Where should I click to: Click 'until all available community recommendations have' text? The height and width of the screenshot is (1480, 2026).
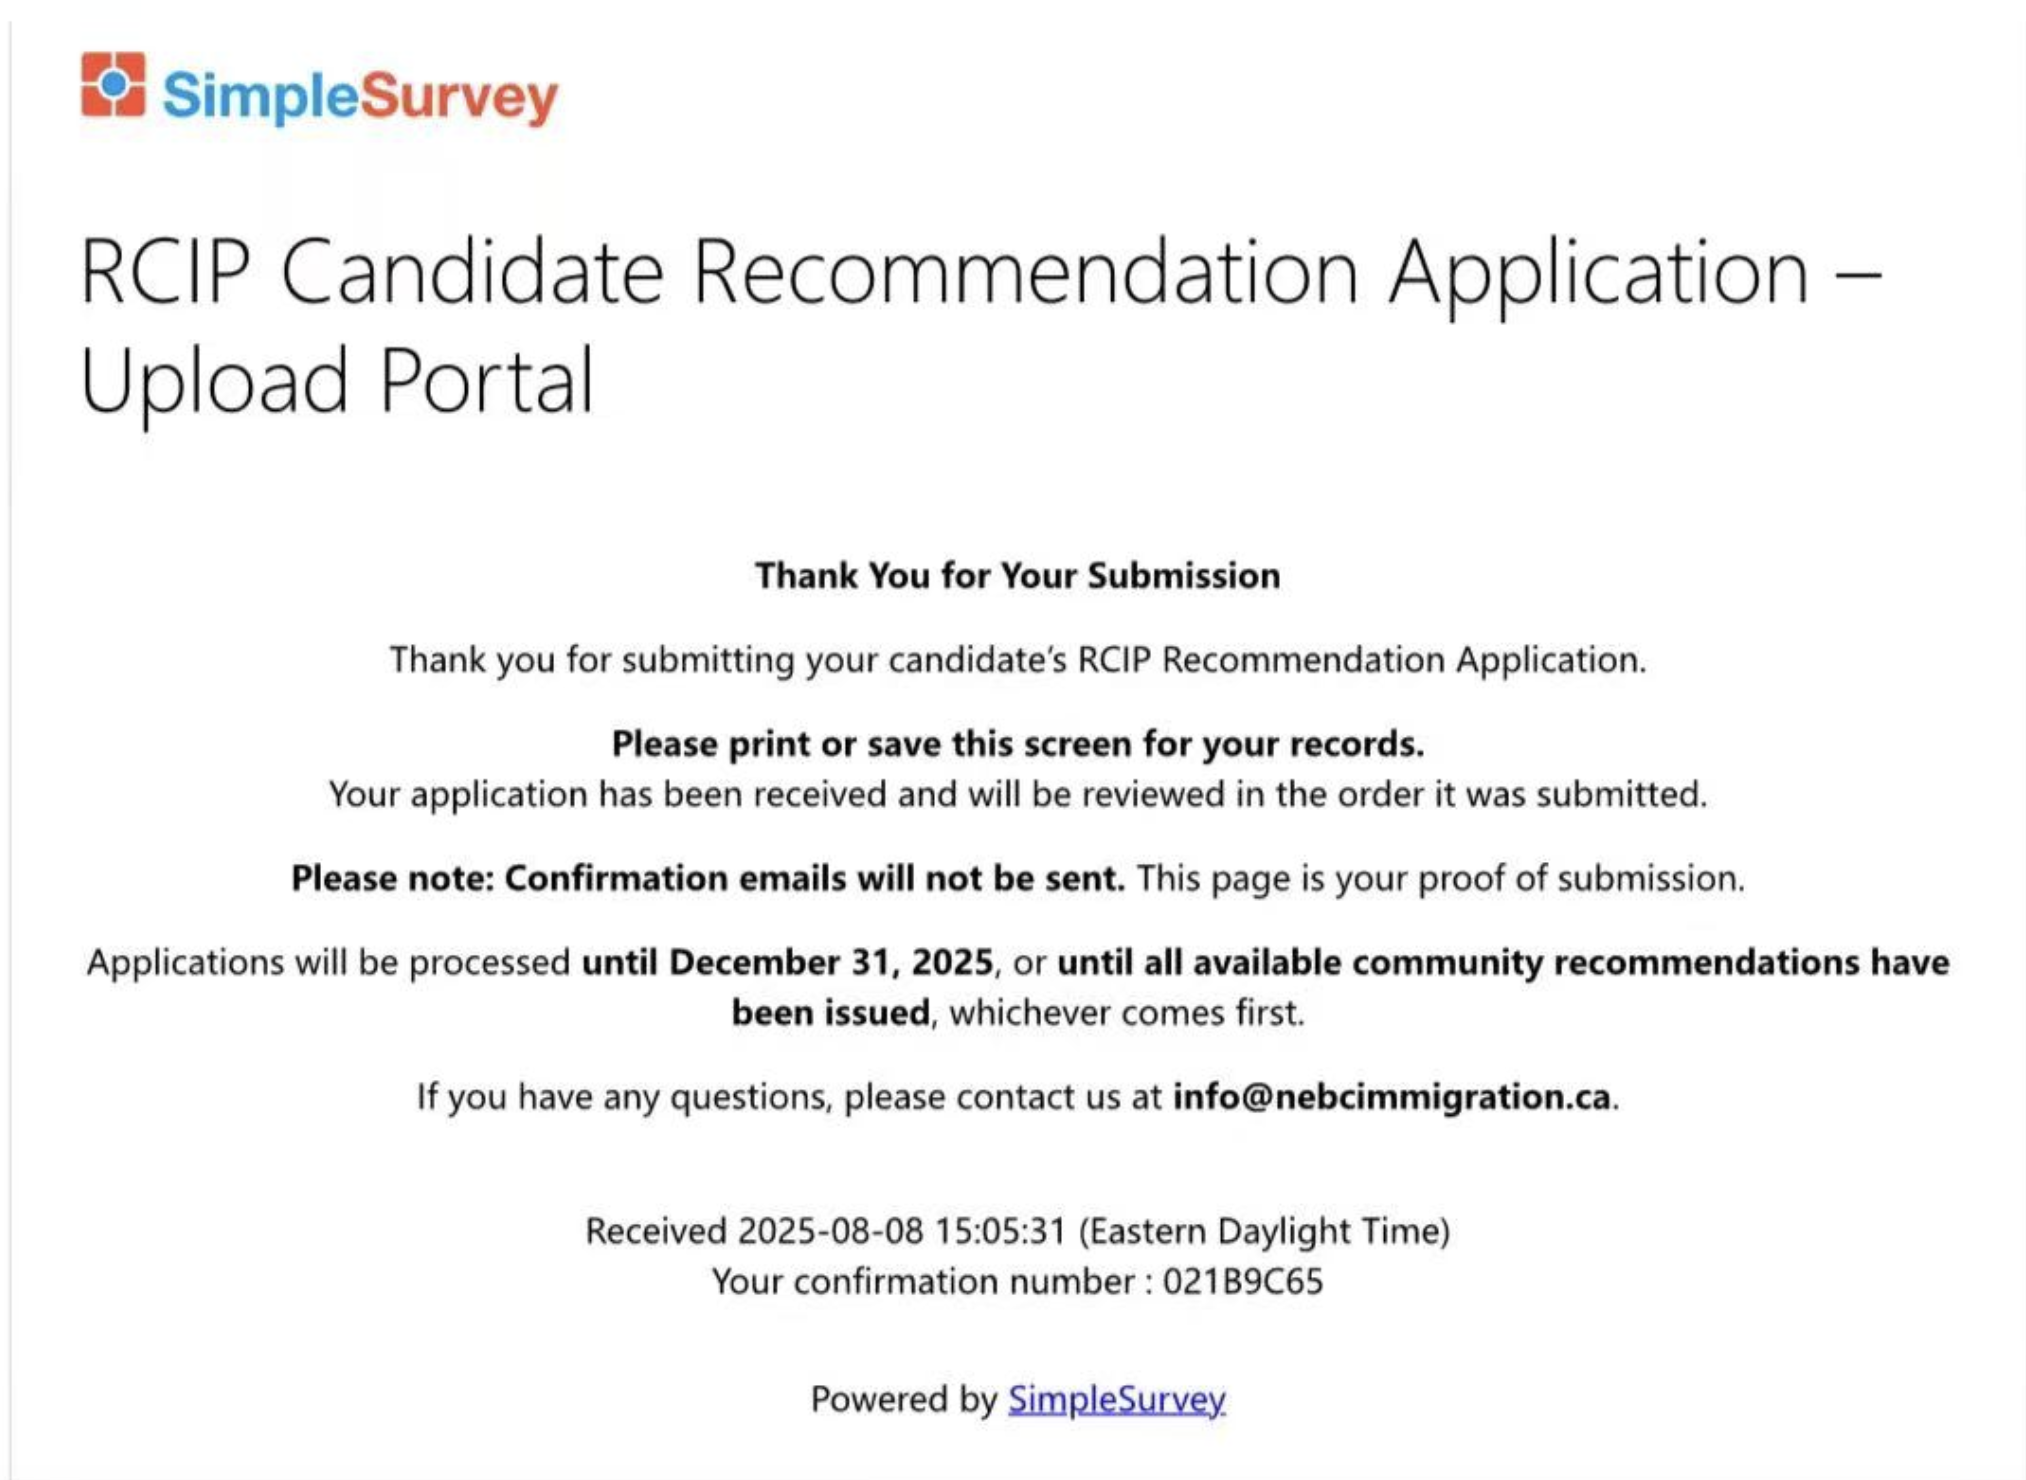click(1503, 961)
